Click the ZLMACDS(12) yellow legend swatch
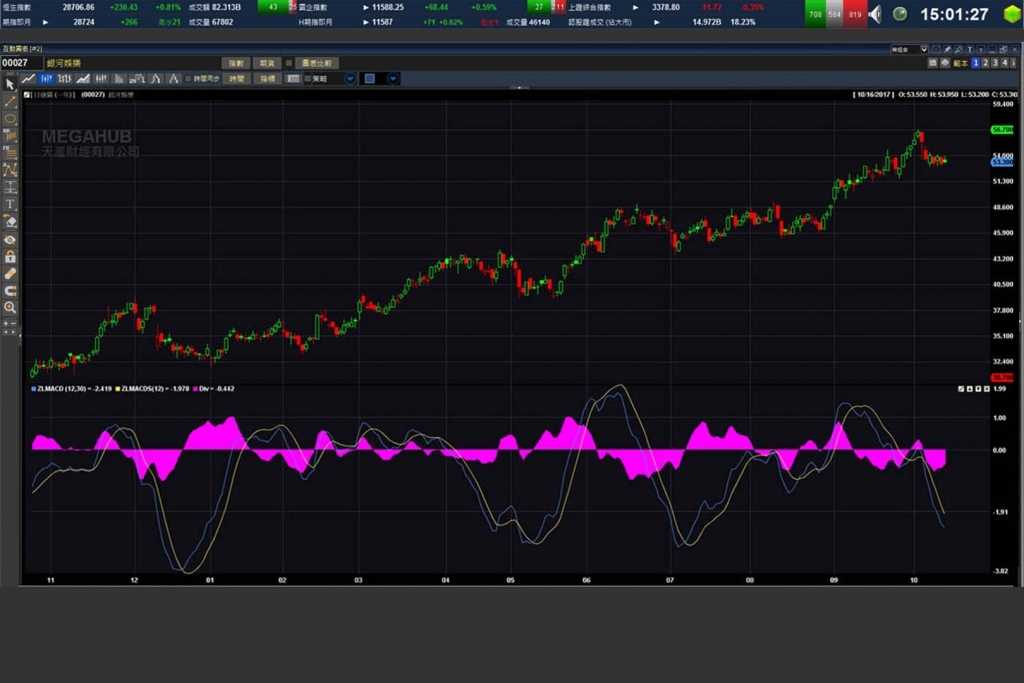Screen dimensions: 1024x683 (x=118, y=389)
